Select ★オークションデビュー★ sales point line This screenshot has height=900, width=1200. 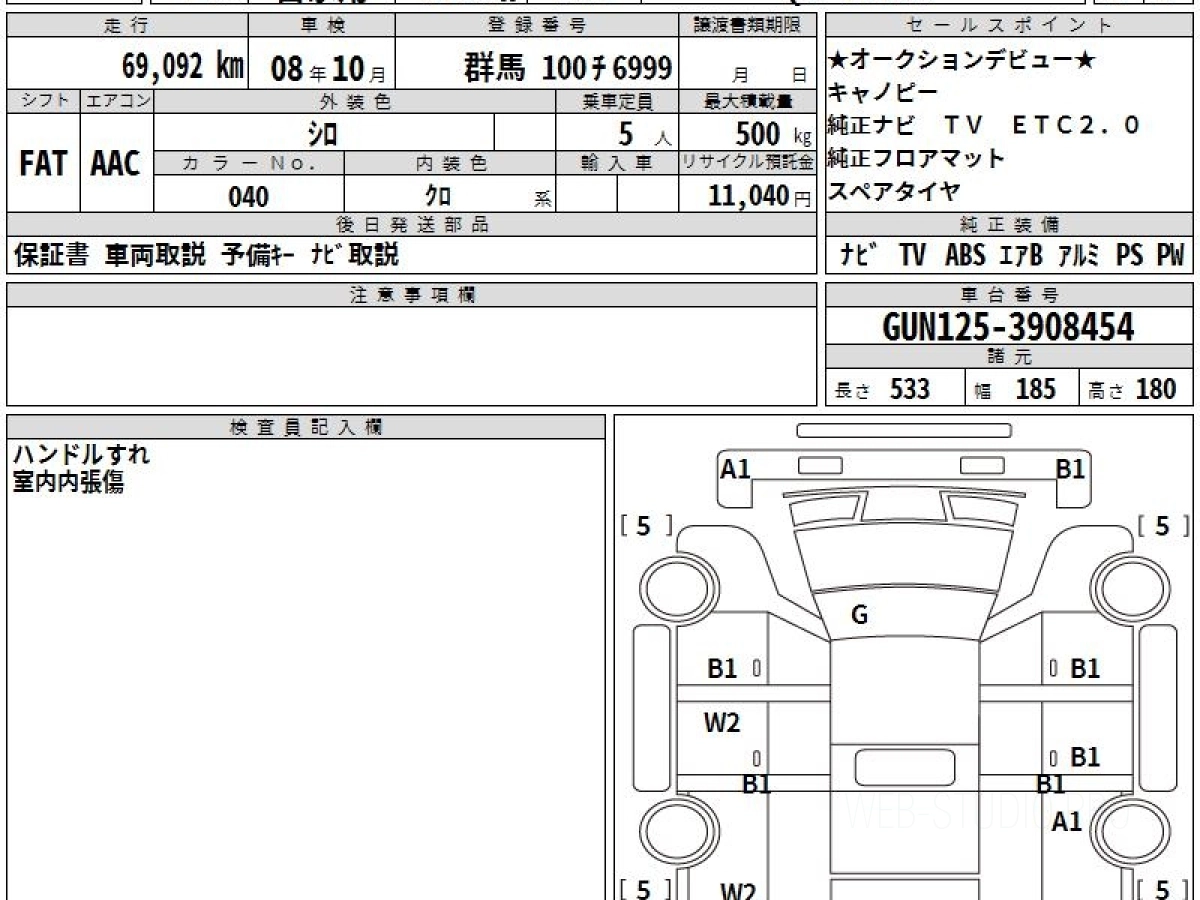pyautogui.click(x=961, y=62)
